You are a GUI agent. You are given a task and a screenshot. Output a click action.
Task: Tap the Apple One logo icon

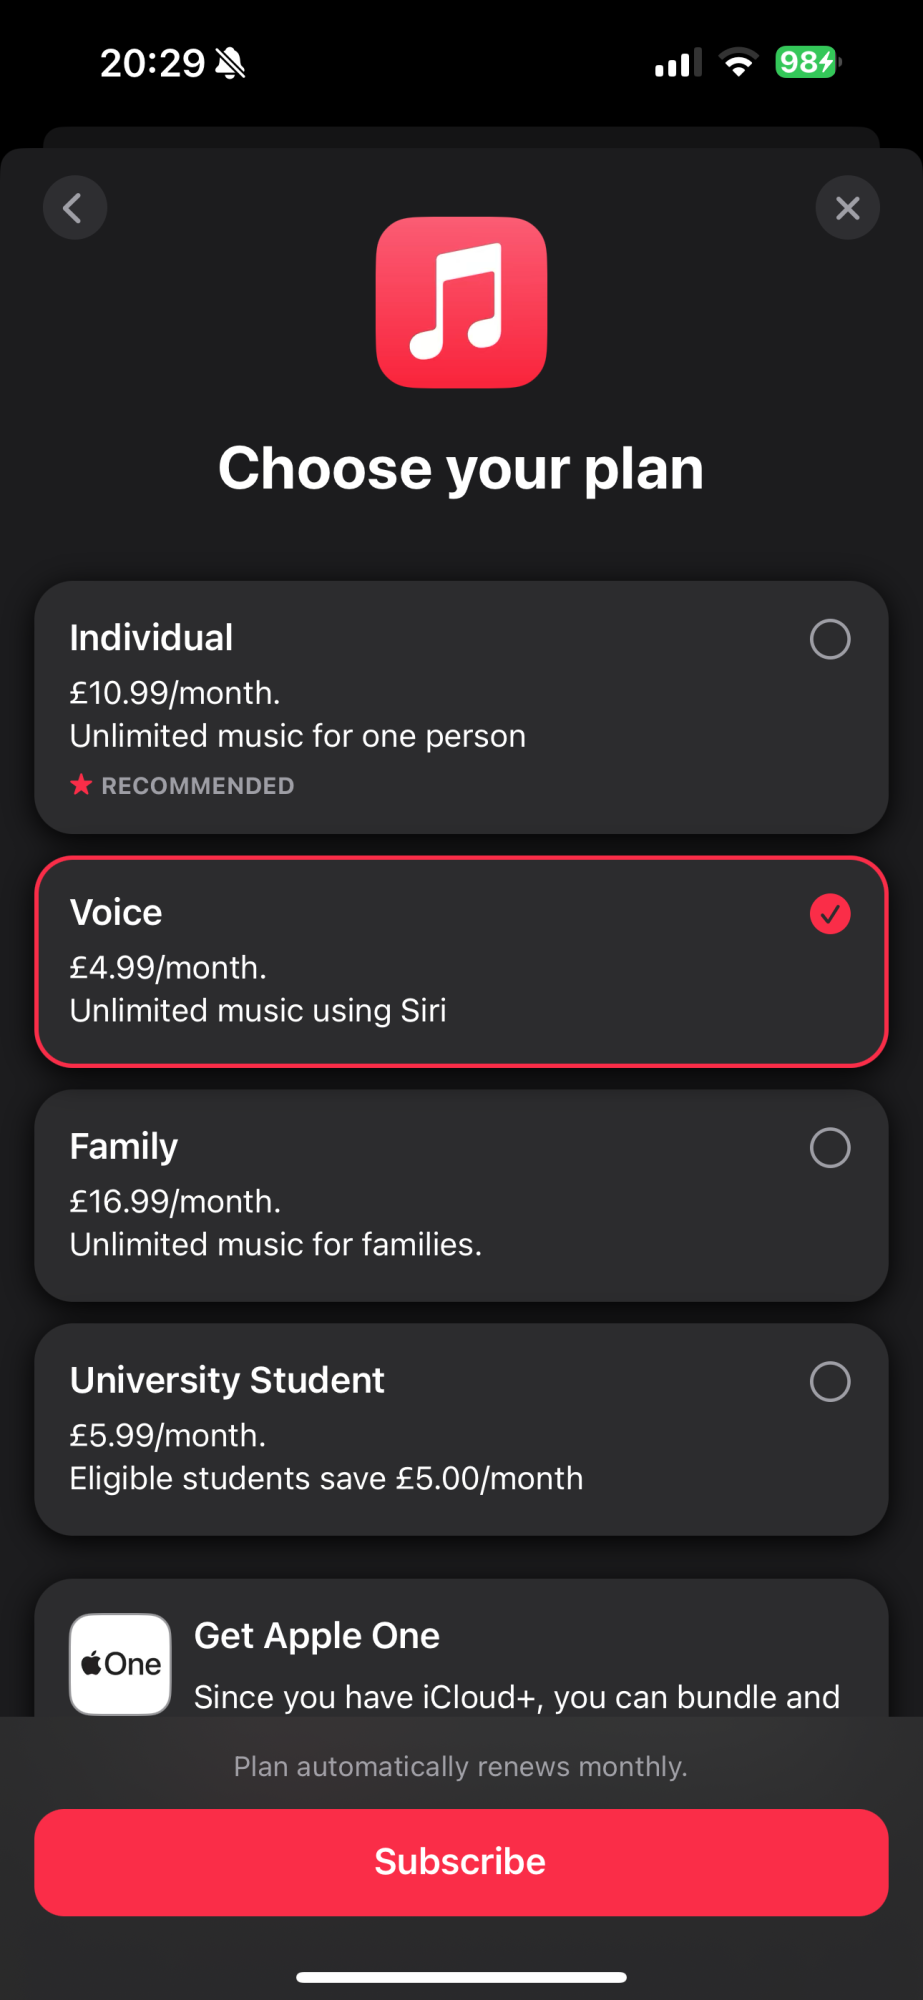(x=121, y=1664)
